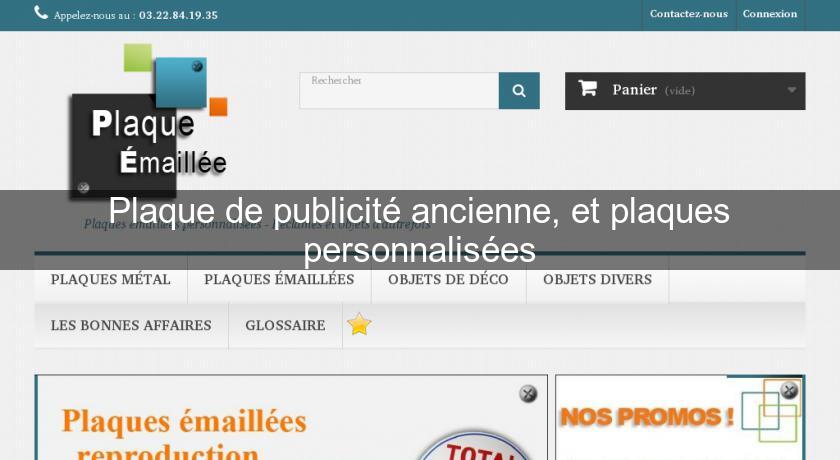Click the phone number 03.22.84.19.35
The height and width of the screenshot is (460, 840).
178,16
